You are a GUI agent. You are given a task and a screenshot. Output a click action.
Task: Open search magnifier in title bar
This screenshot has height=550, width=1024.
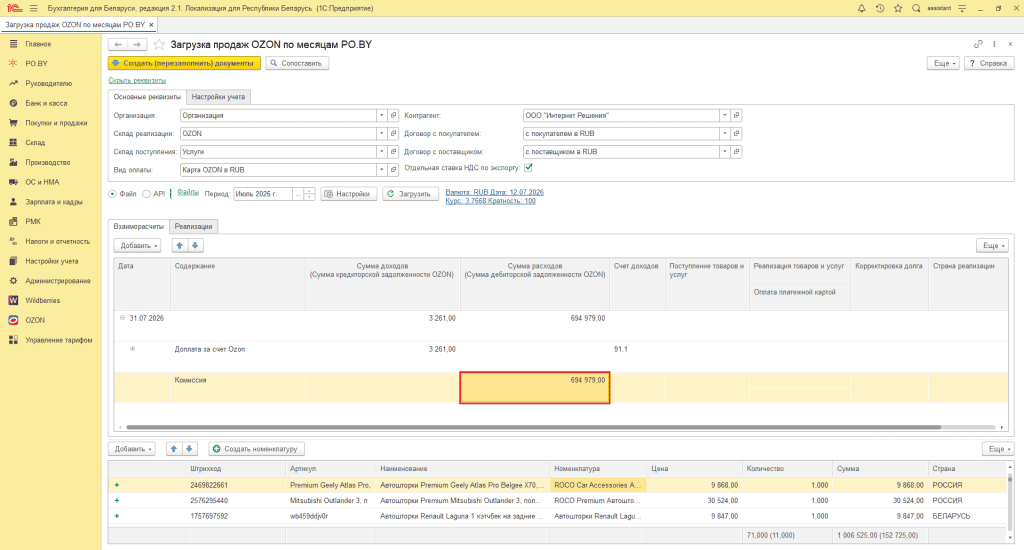[916, 8]
